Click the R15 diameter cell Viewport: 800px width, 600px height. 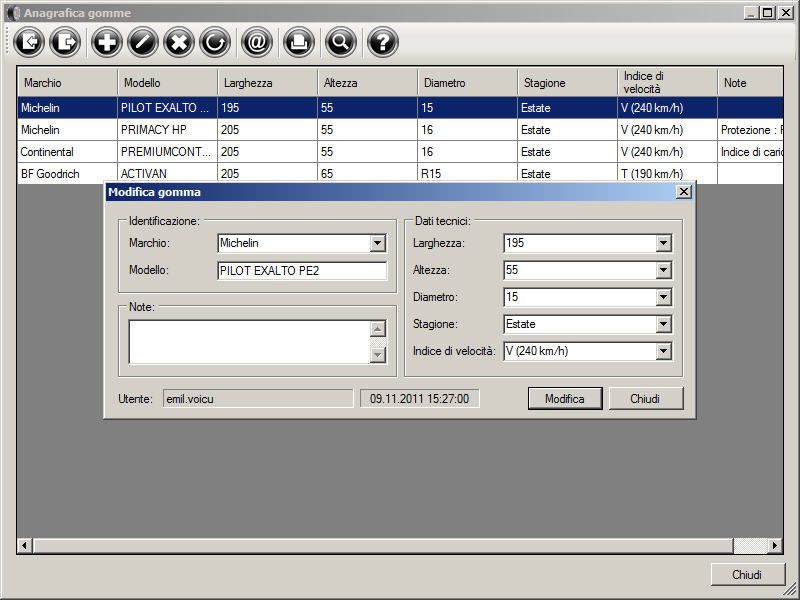point(467,173)
